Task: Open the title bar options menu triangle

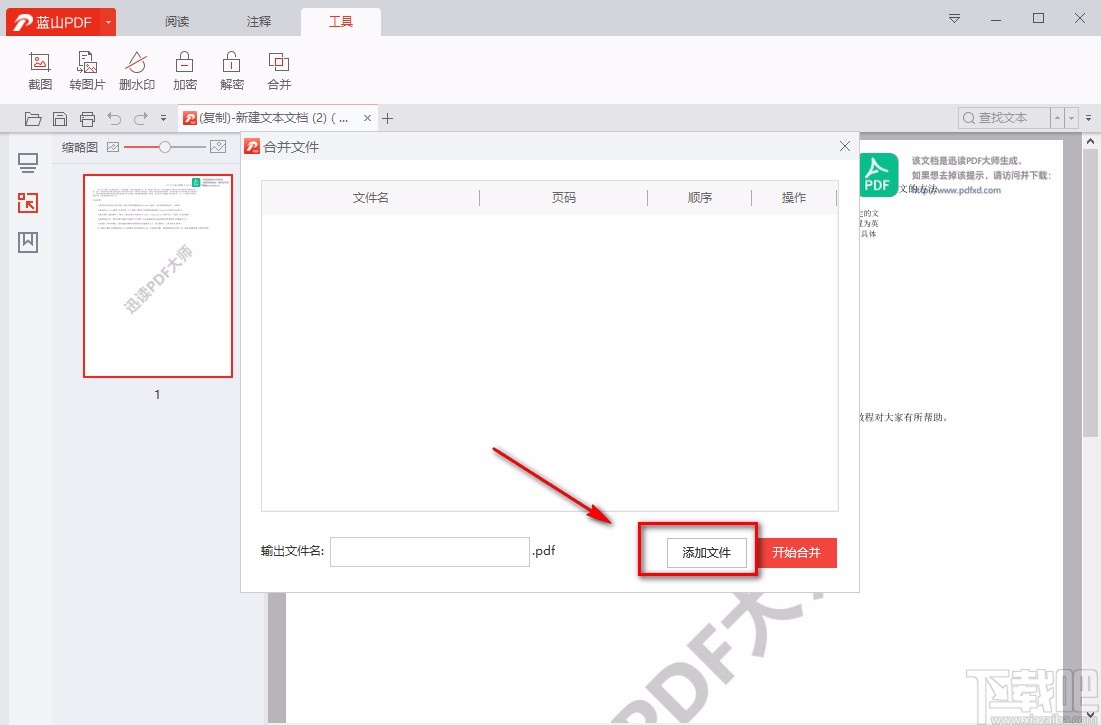Action: point(954,18)
